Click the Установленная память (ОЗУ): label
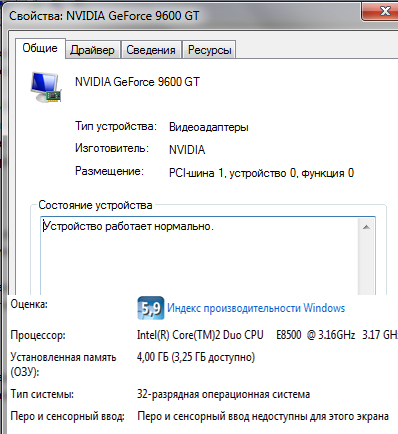The height and width of the screenshot is (434, 398). click(63, 364)
